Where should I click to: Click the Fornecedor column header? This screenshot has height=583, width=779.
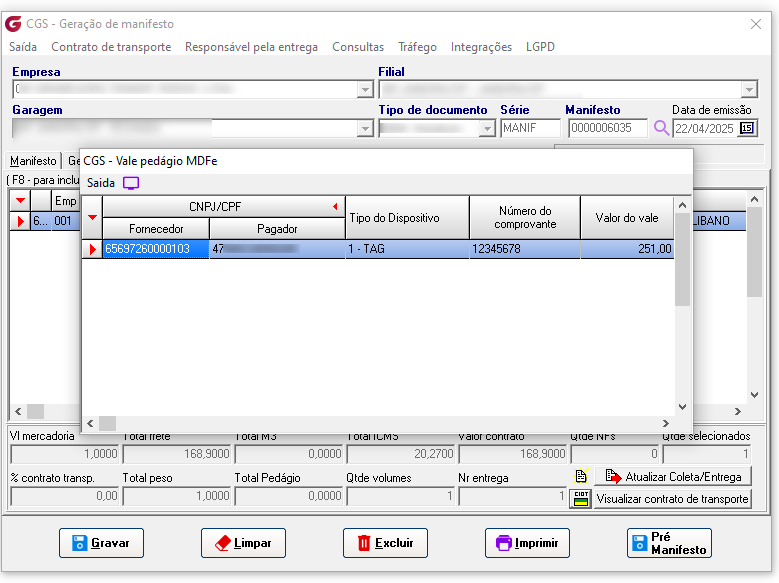point(156,229)
